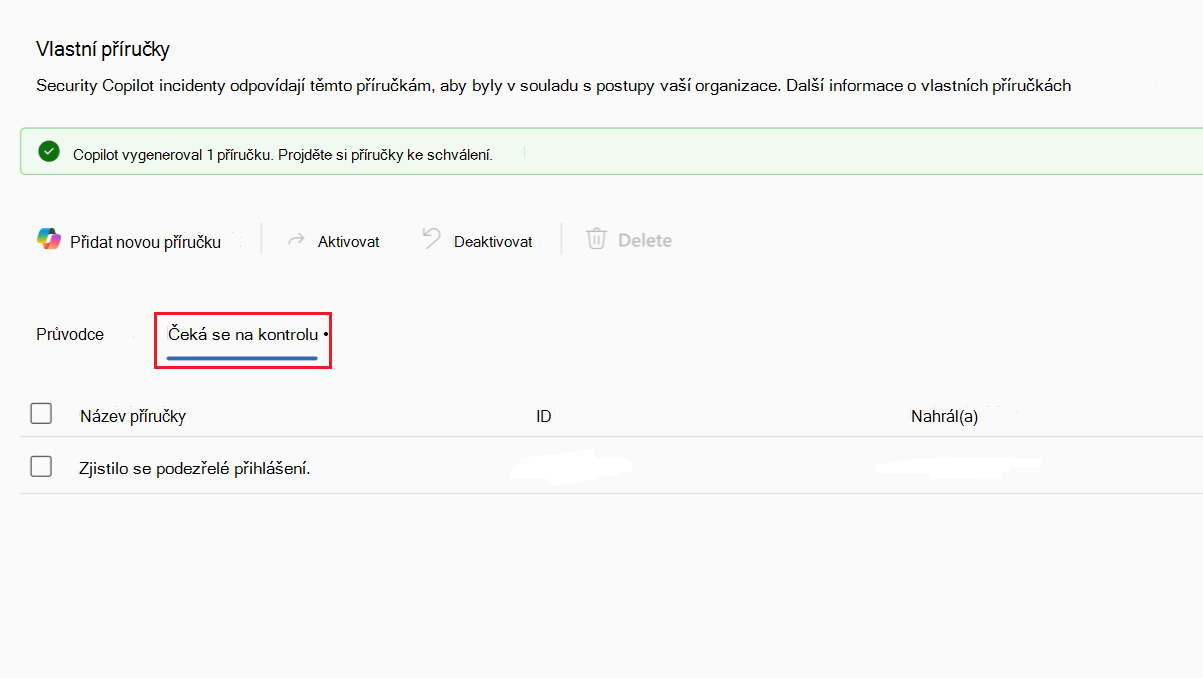Viewport: 1203px width, 678px height.
Task: Click Přidat novou příručku button
Action: [129, 241]
